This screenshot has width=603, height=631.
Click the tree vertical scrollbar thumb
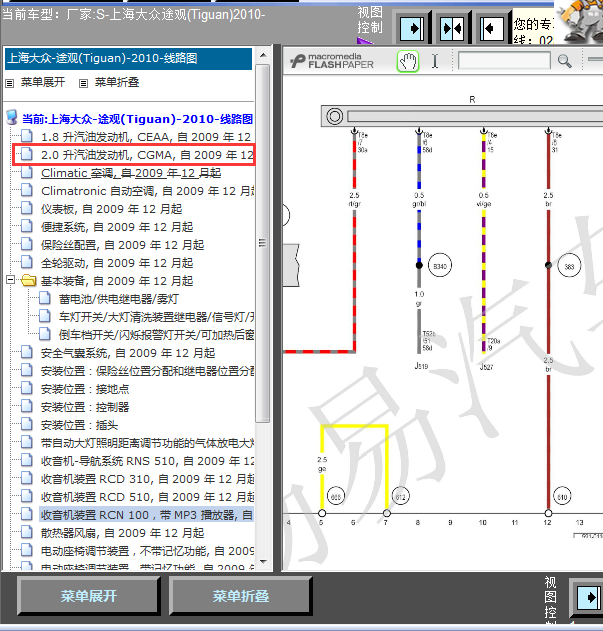coord(262,243)
